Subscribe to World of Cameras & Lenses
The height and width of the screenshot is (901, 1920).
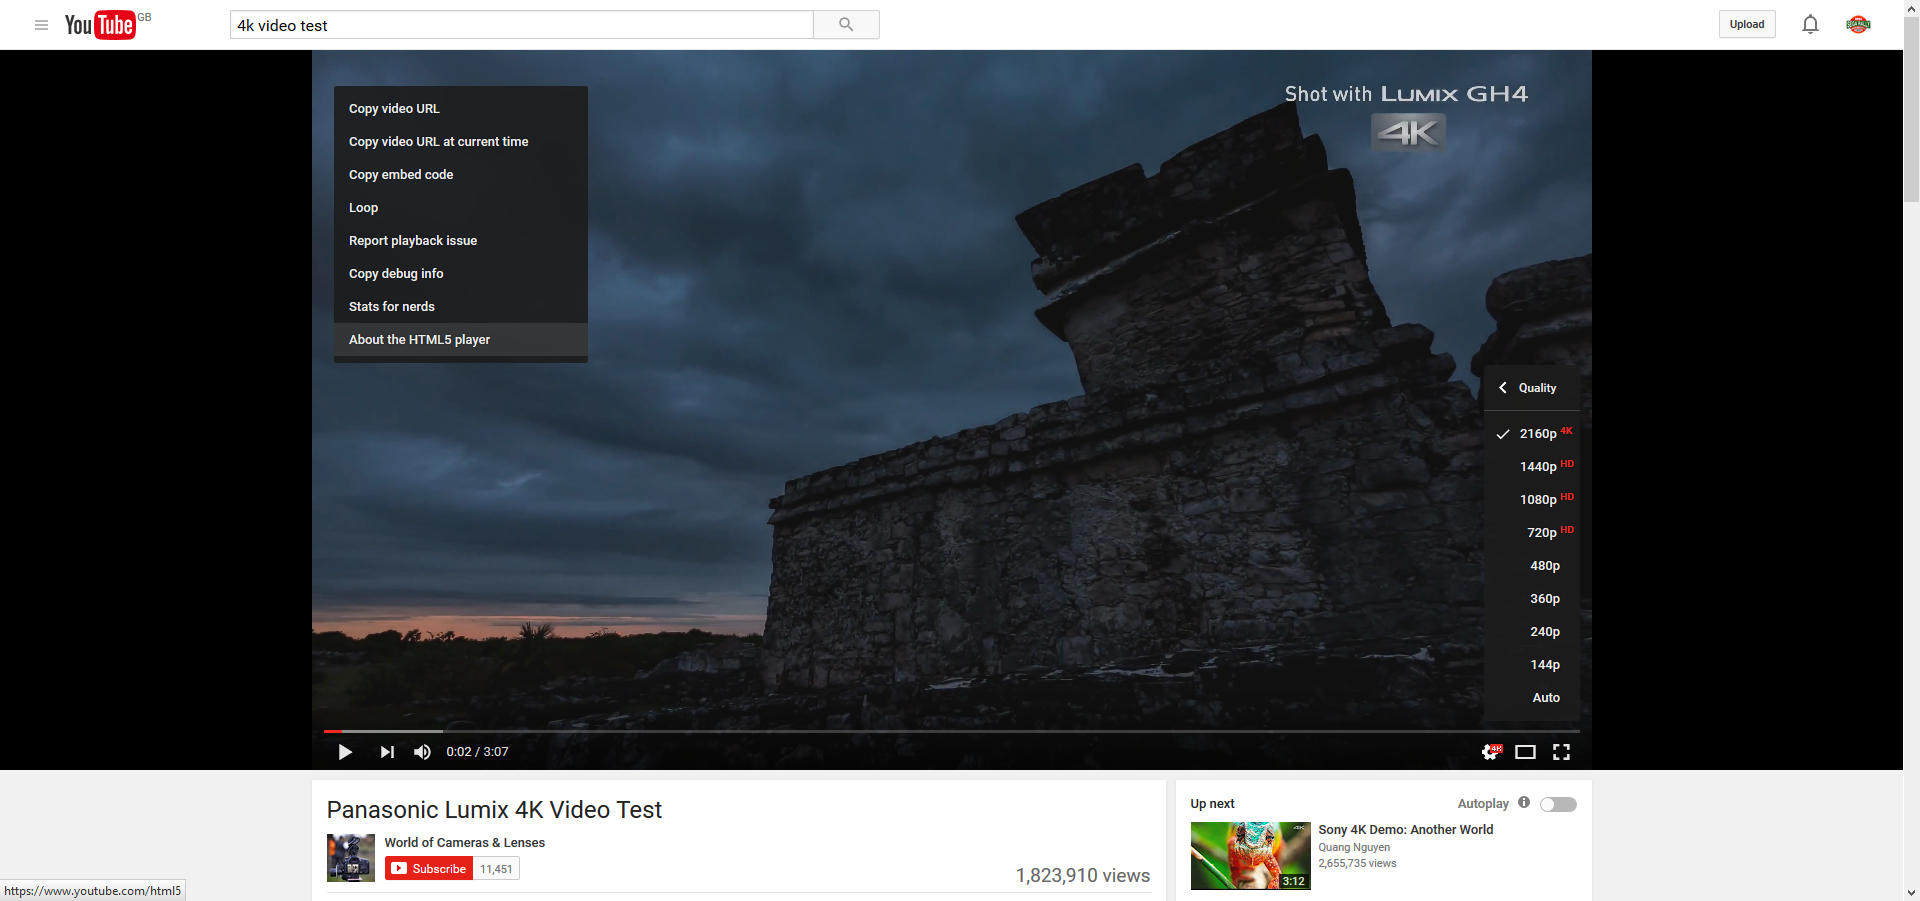[429, 869]
